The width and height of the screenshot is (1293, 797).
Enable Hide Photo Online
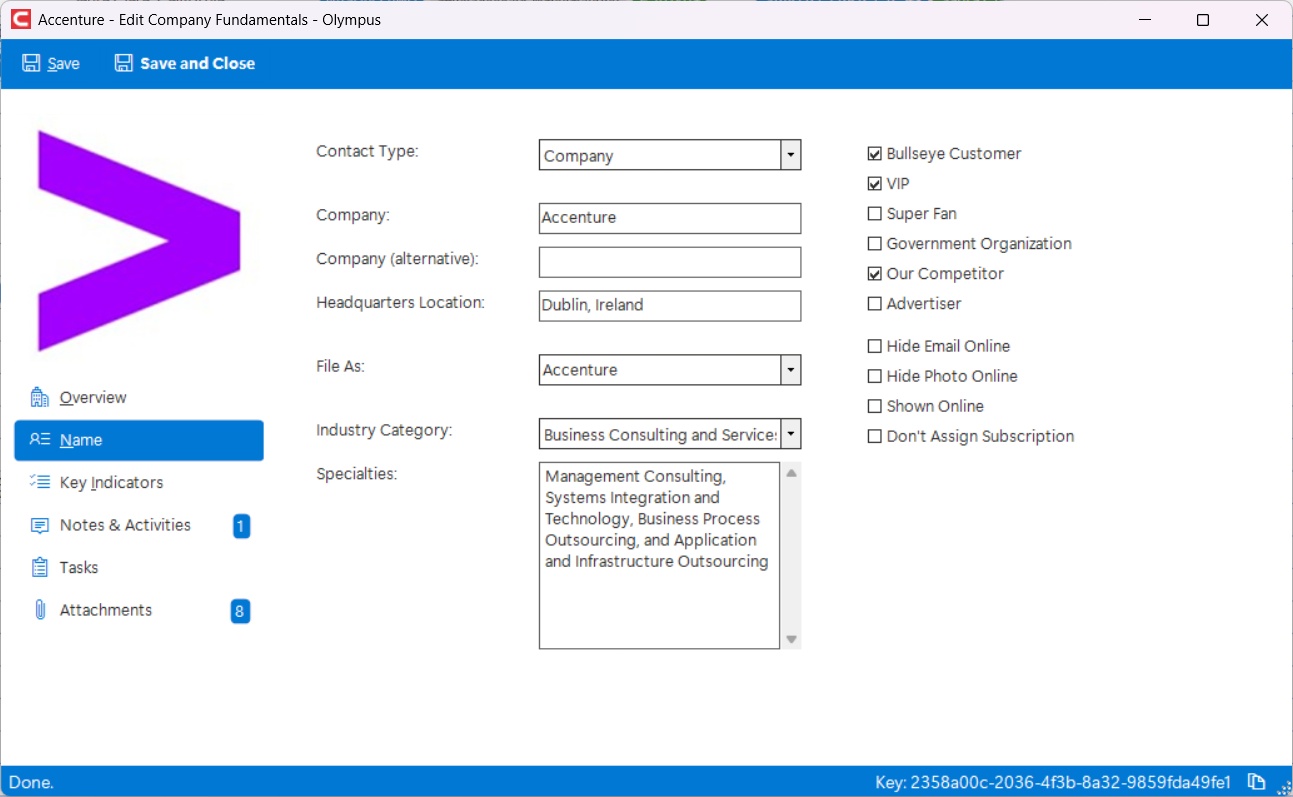pos(875,376)
